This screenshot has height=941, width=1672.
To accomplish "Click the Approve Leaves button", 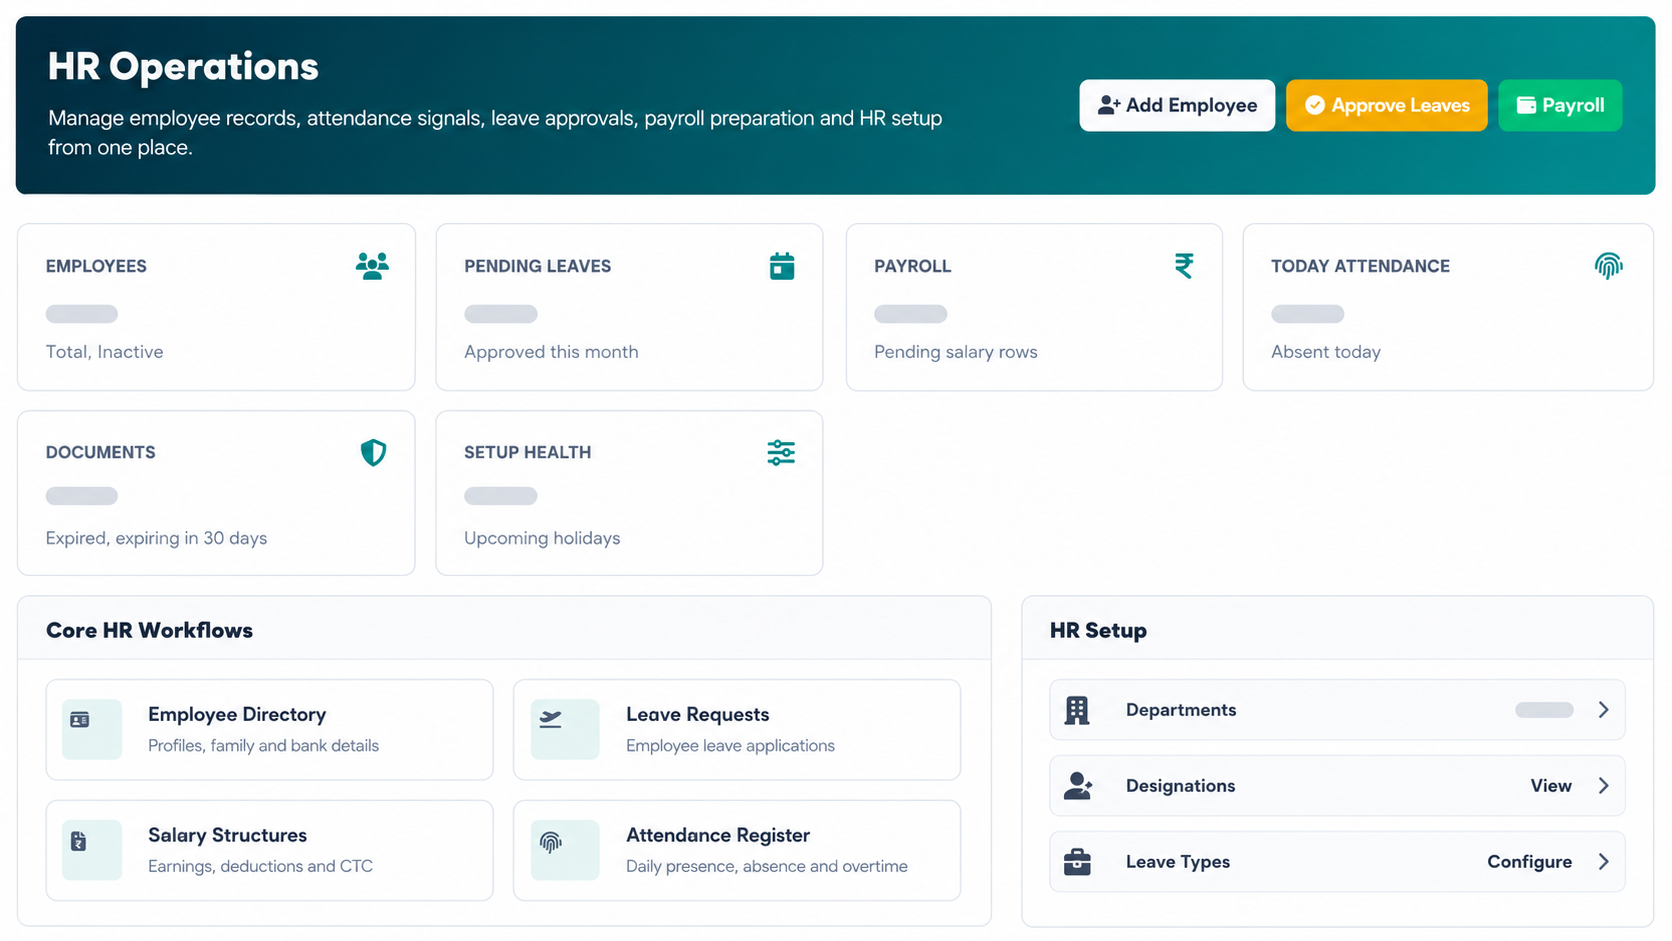I will [x=1386, y=105].
